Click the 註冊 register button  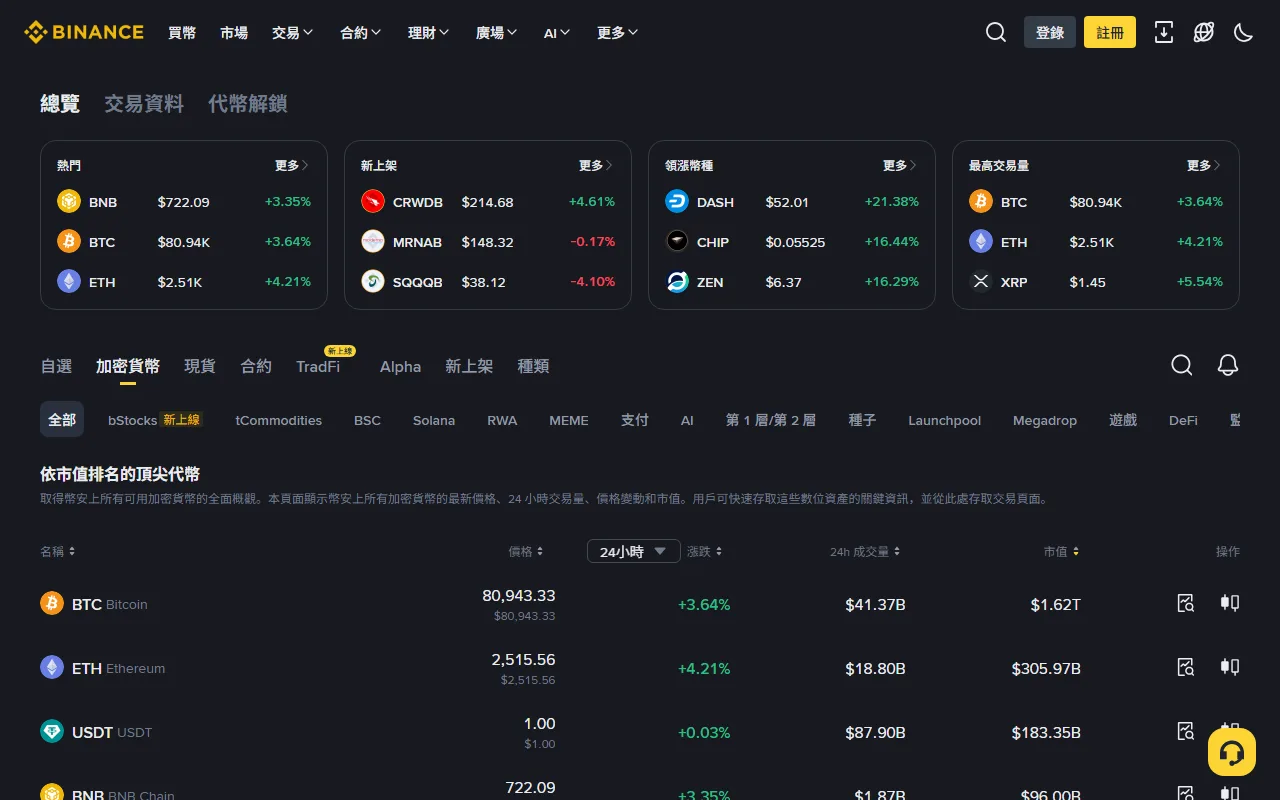click(x=1110, y=32)
